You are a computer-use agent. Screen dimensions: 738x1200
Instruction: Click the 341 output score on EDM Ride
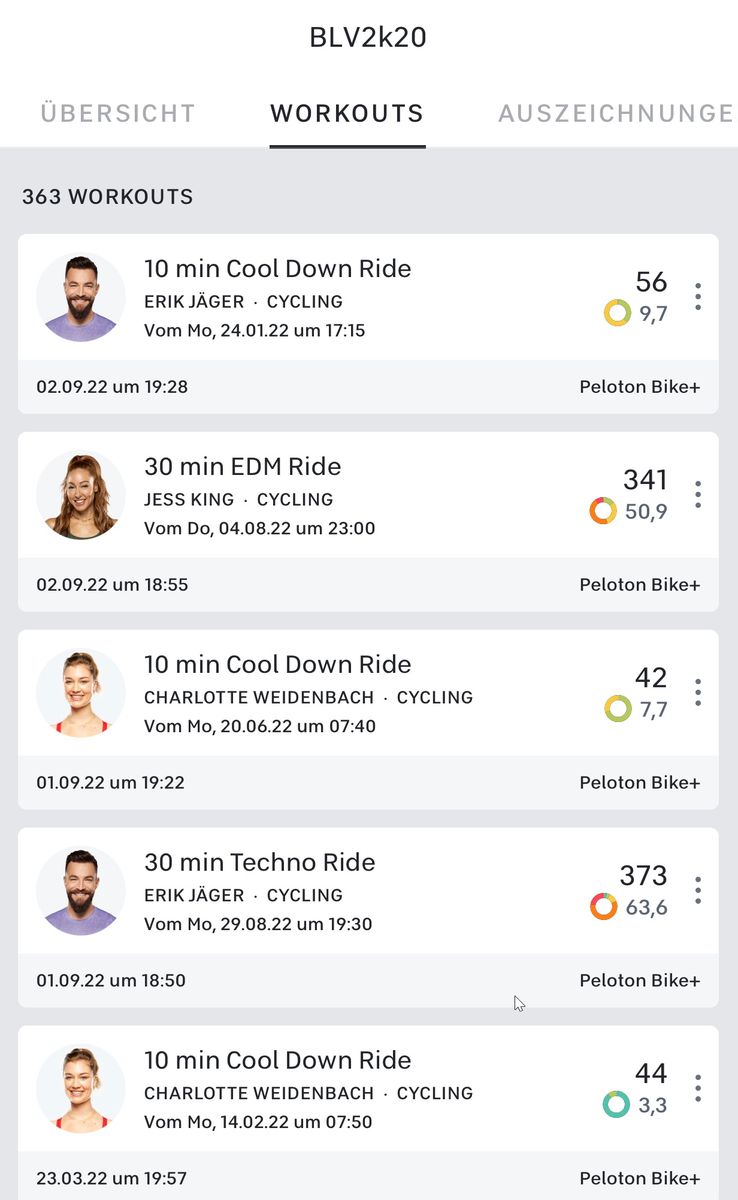[645, 480]
